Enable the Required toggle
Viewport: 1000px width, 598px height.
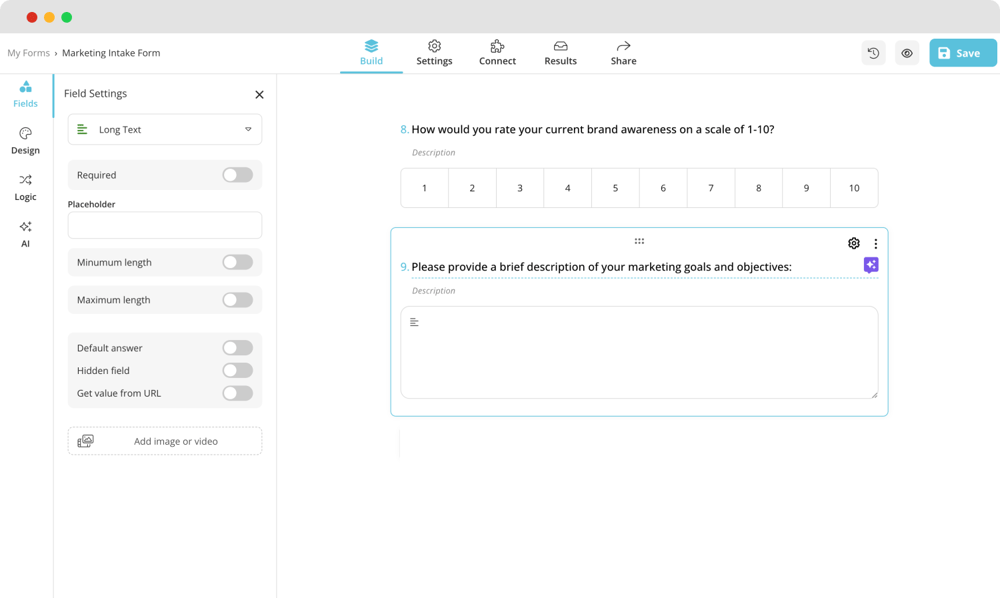click(x=237, y=175)
